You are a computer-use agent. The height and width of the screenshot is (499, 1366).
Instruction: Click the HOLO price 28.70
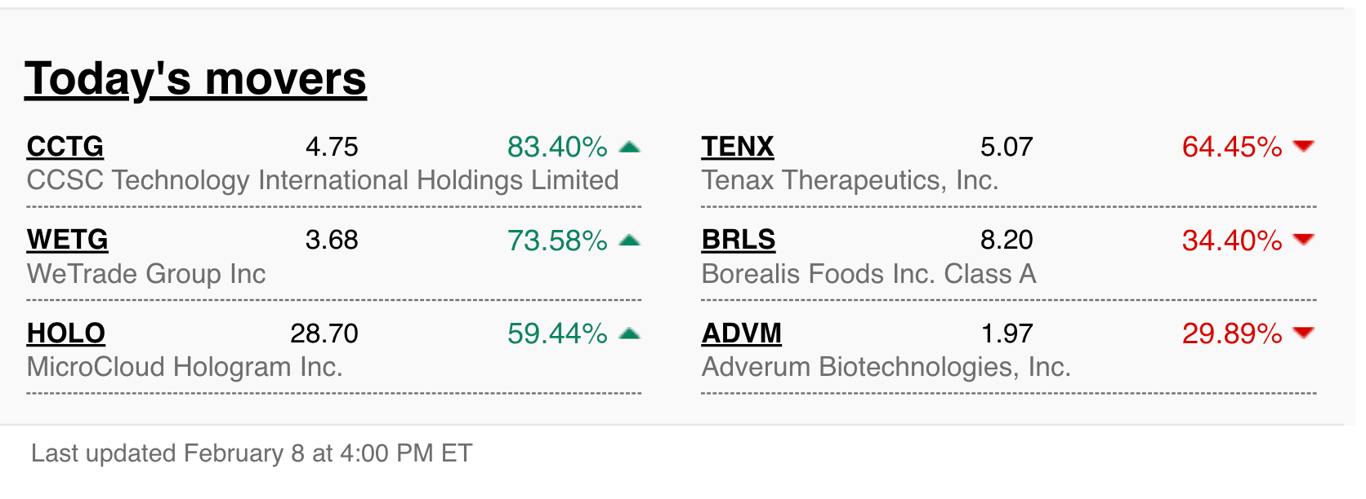pyautogui.click(x=324, y=333)
